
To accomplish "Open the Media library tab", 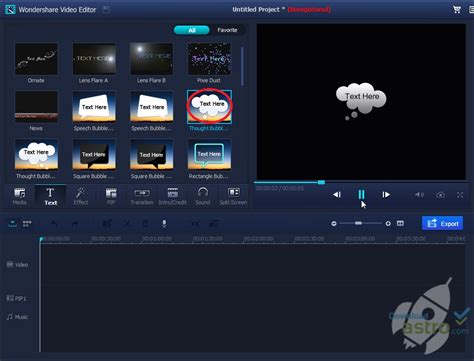I will pos(19,196).
